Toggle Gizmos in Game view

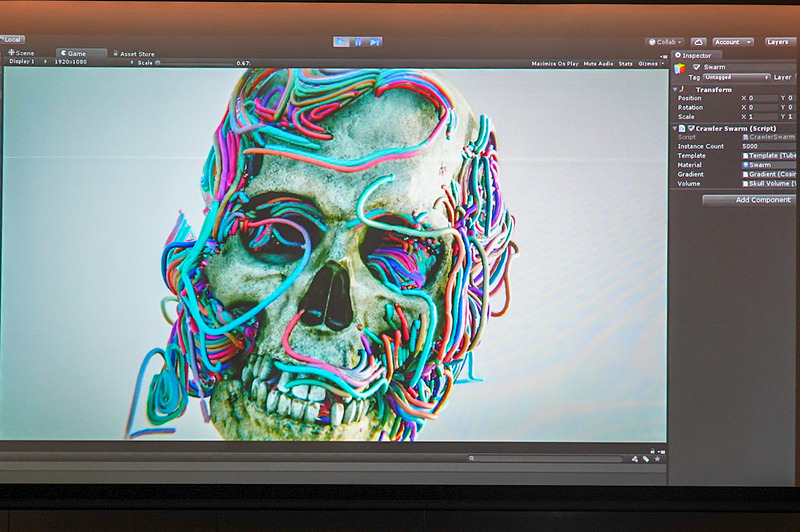648,64
